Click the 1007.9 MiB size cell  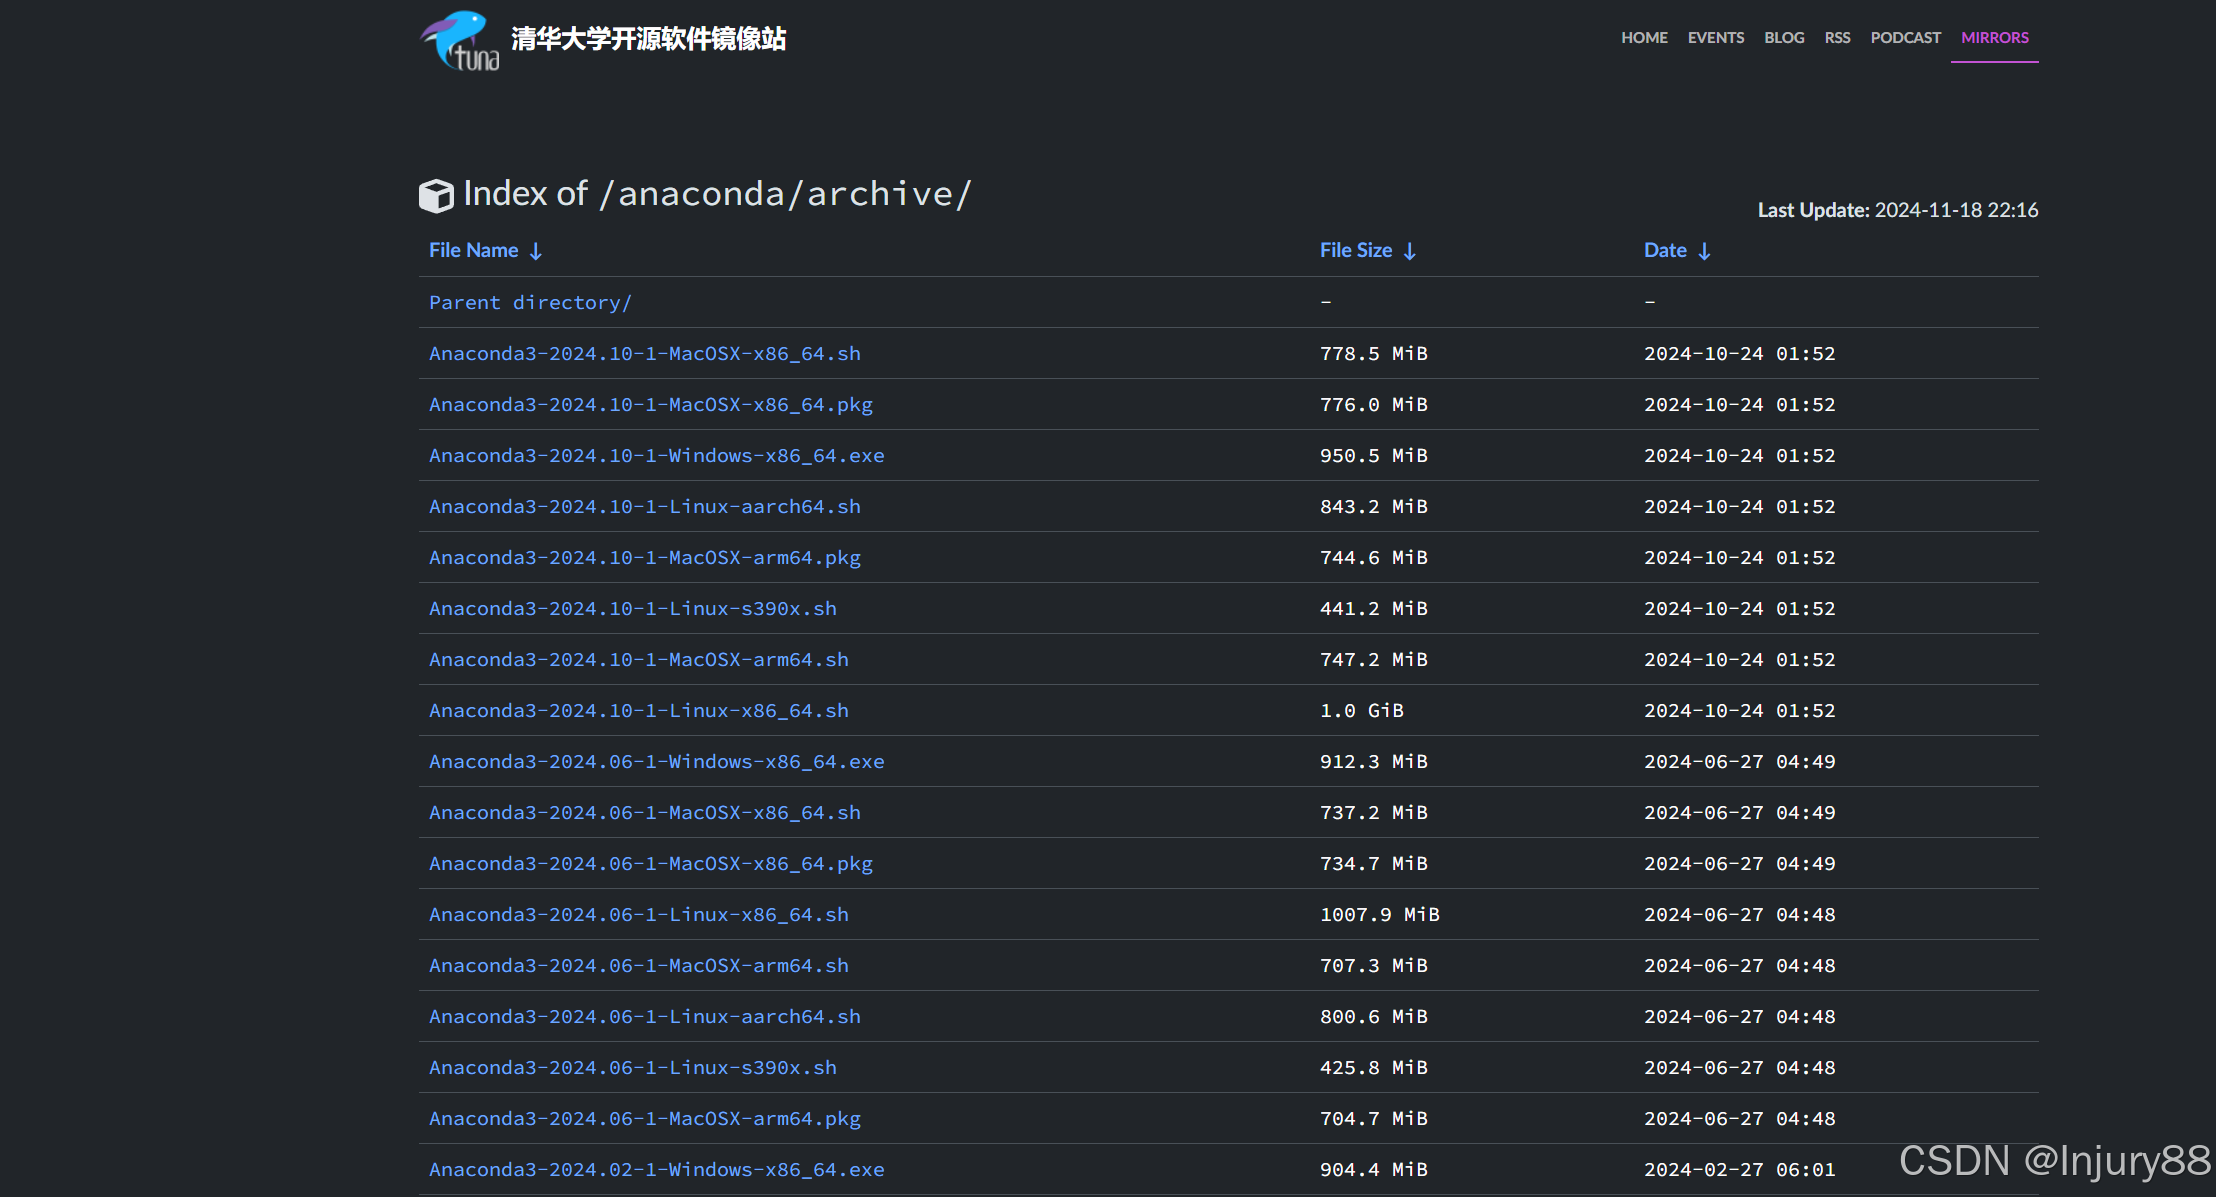point(1380,915)
